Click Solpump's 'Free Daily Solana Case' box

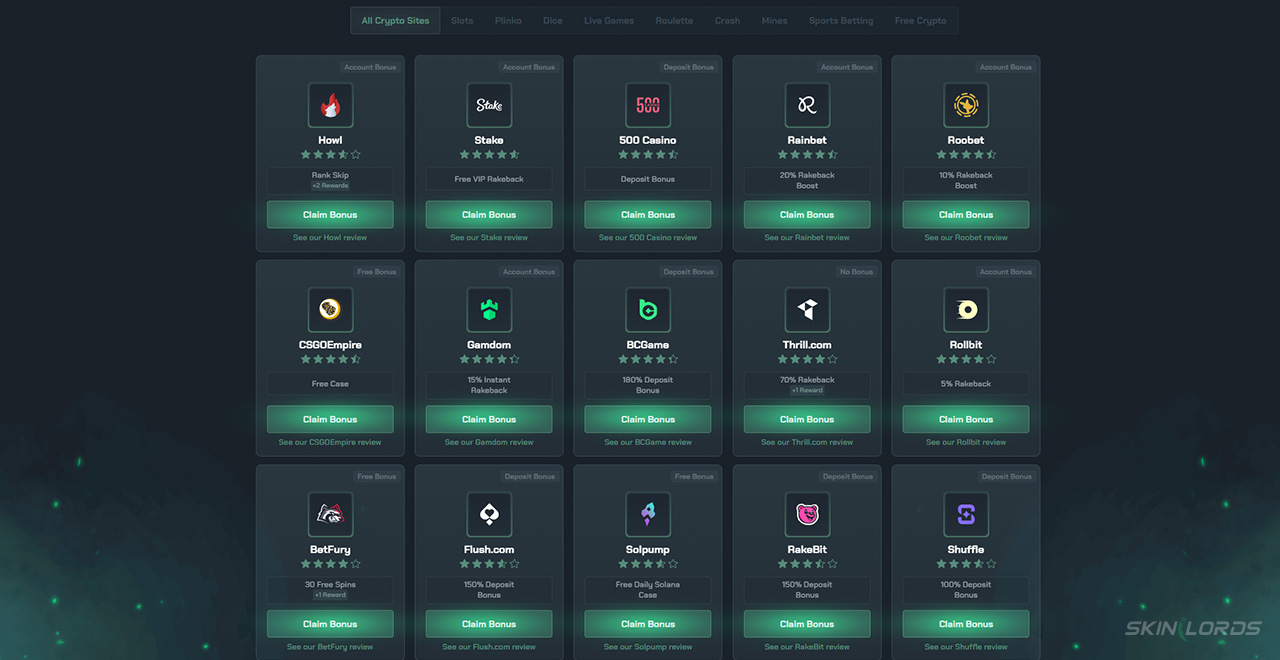tap(648, 589)
